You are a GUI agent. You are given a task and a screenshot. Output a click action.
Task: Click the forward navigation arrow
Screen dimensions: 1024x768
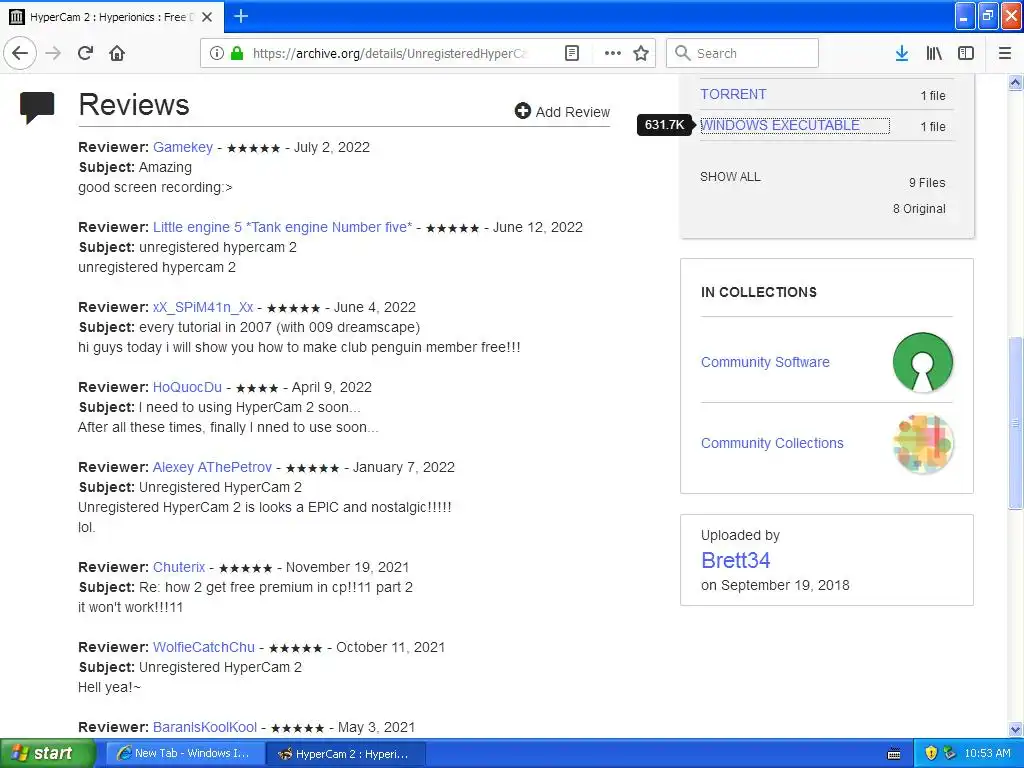[x=53, y=53]
